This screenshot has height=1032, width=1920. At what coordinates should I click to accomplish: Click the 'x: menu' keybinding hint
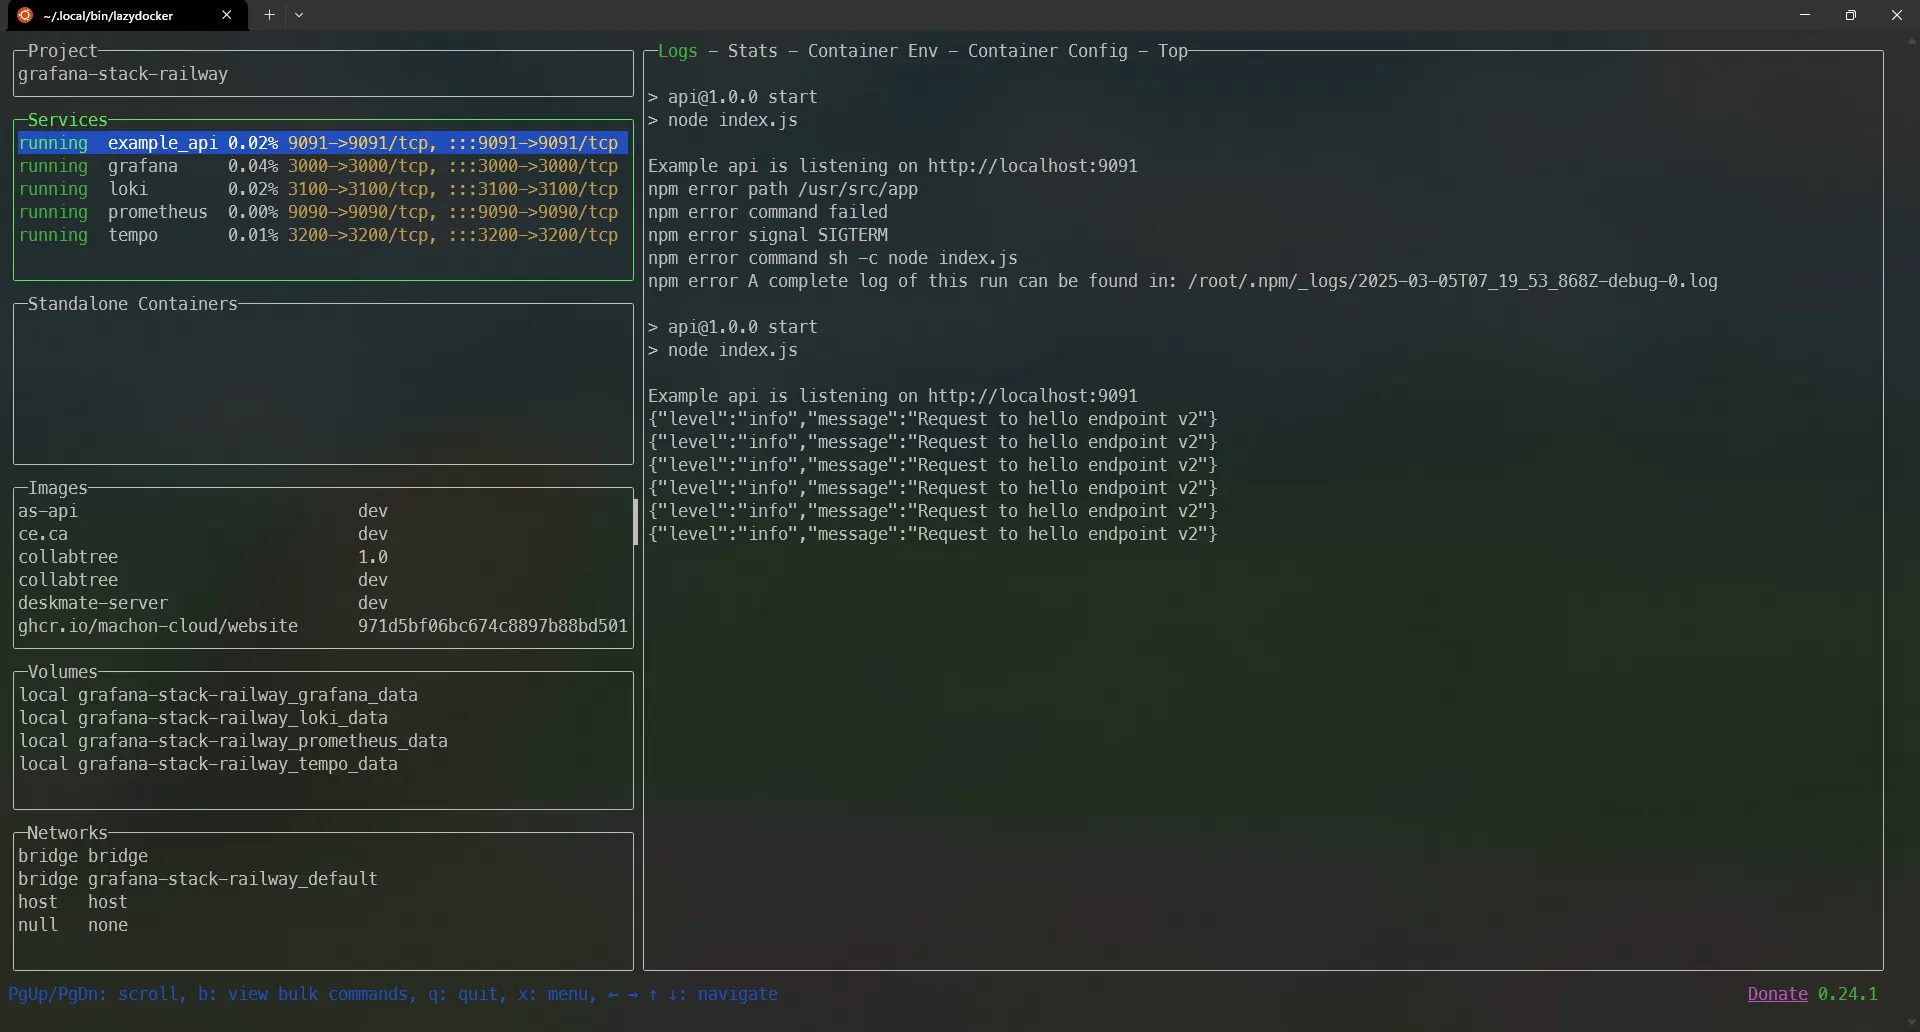coord(552,994)
